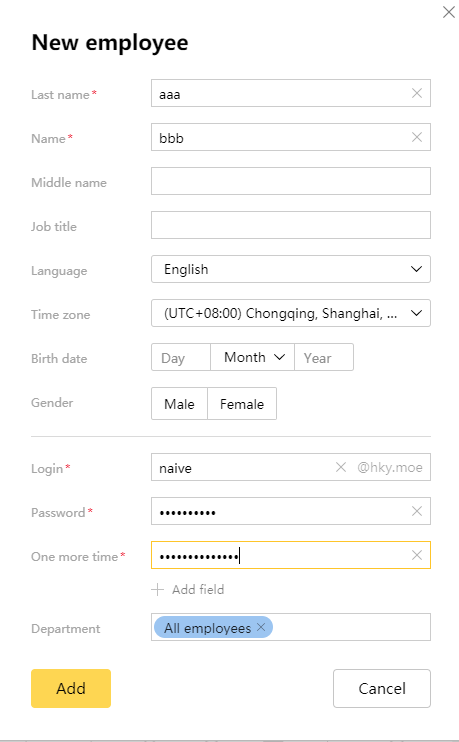
Task: Open the birth Month dropdown
Action: click(x=252, y=357)
